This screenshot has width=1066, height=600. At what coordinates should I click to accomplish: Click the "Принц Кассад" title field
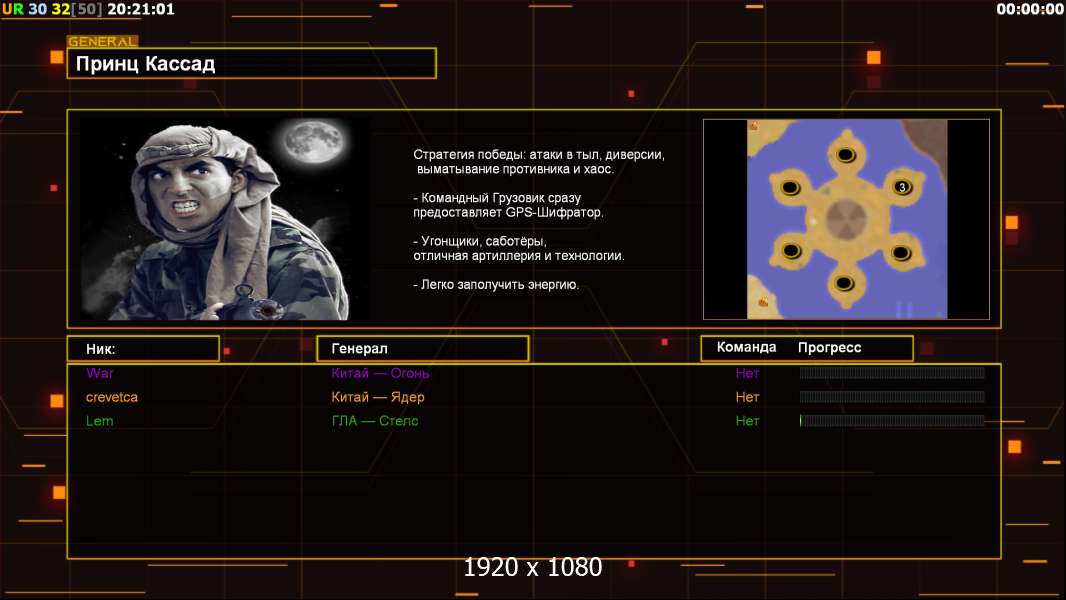252,63
